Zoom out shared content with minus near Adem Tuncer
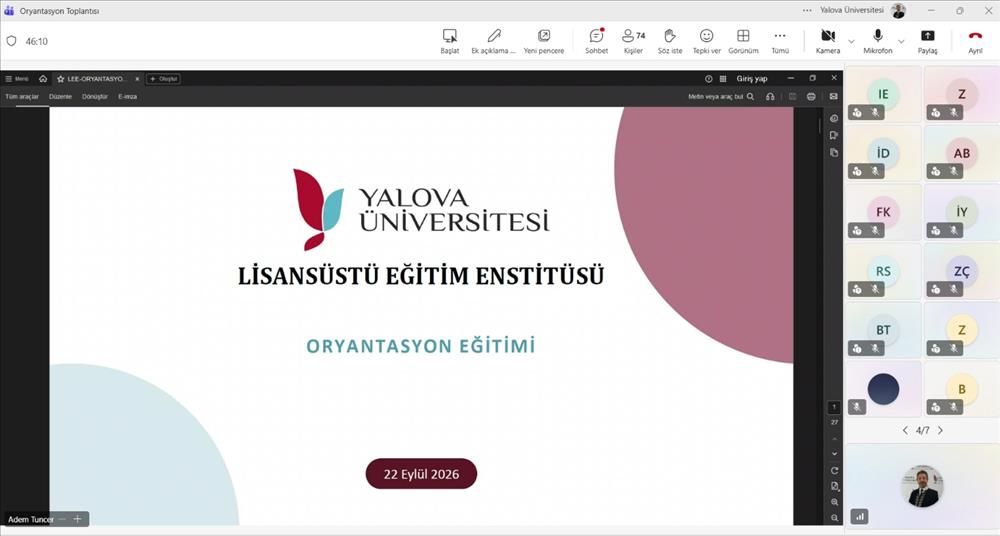1000x536 pixels. pyautogui.click(x=62, y=519)
